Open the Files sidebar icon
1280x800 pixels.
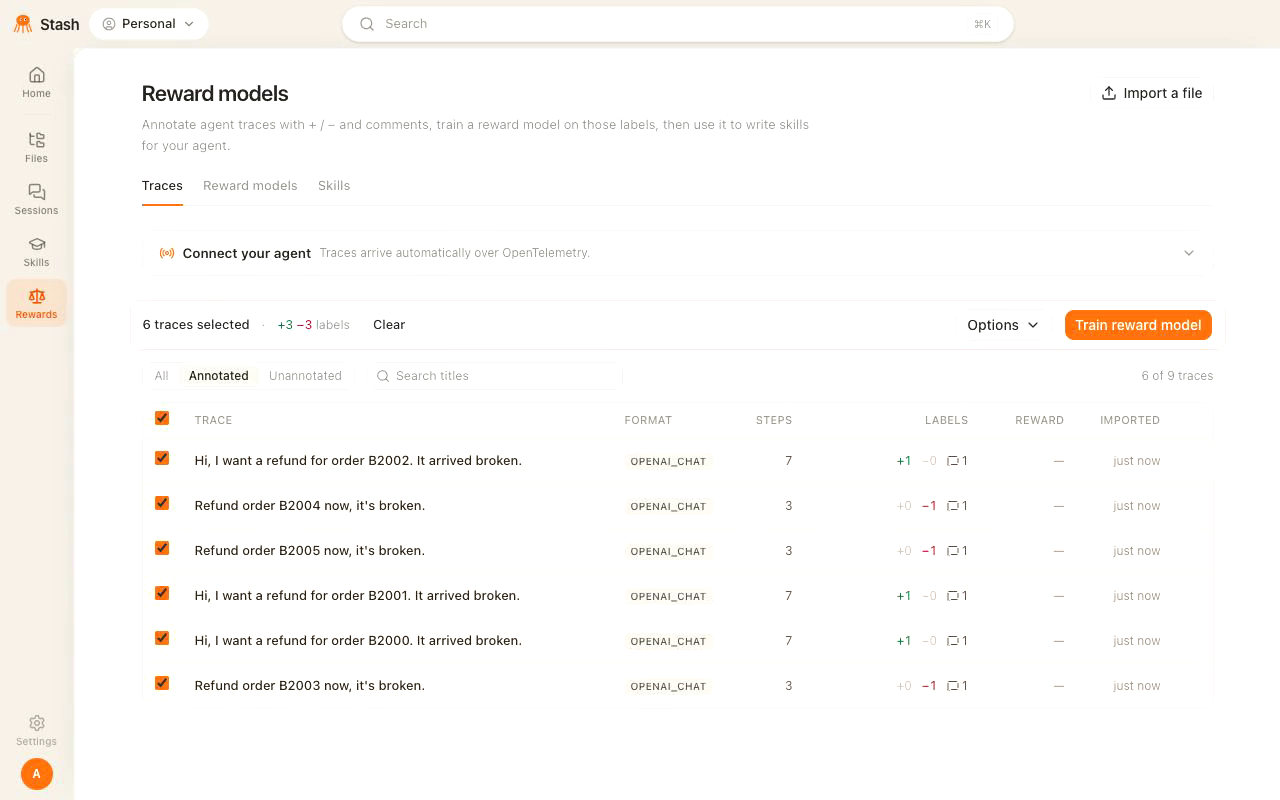click(x=36, y=140)
